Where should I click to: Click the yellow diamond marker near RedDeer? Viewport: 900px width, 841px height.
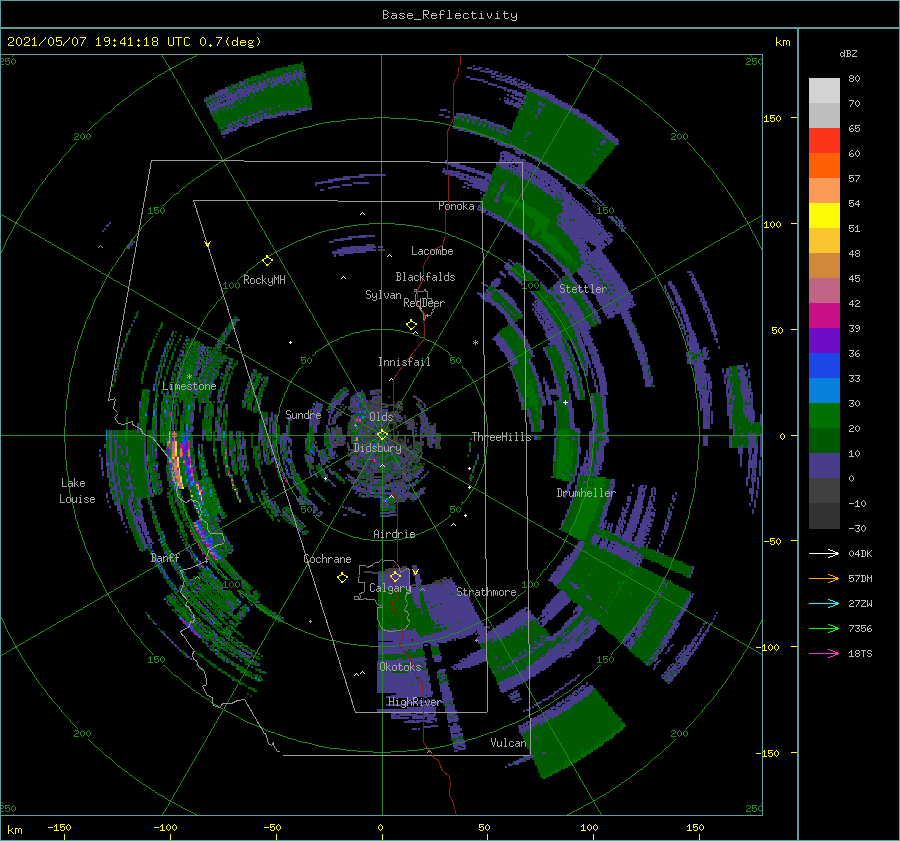click(x=411, y=325)
